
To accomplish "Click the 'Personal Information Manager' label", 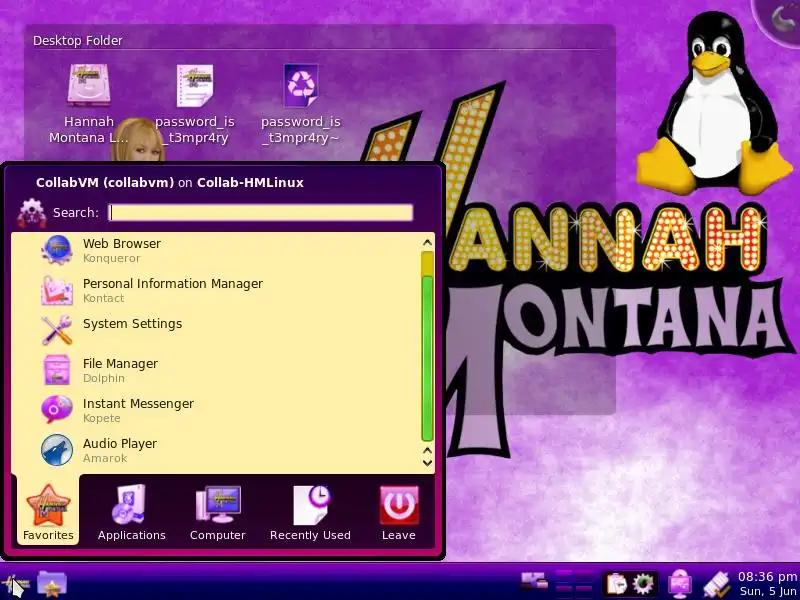I will (173, 283).
